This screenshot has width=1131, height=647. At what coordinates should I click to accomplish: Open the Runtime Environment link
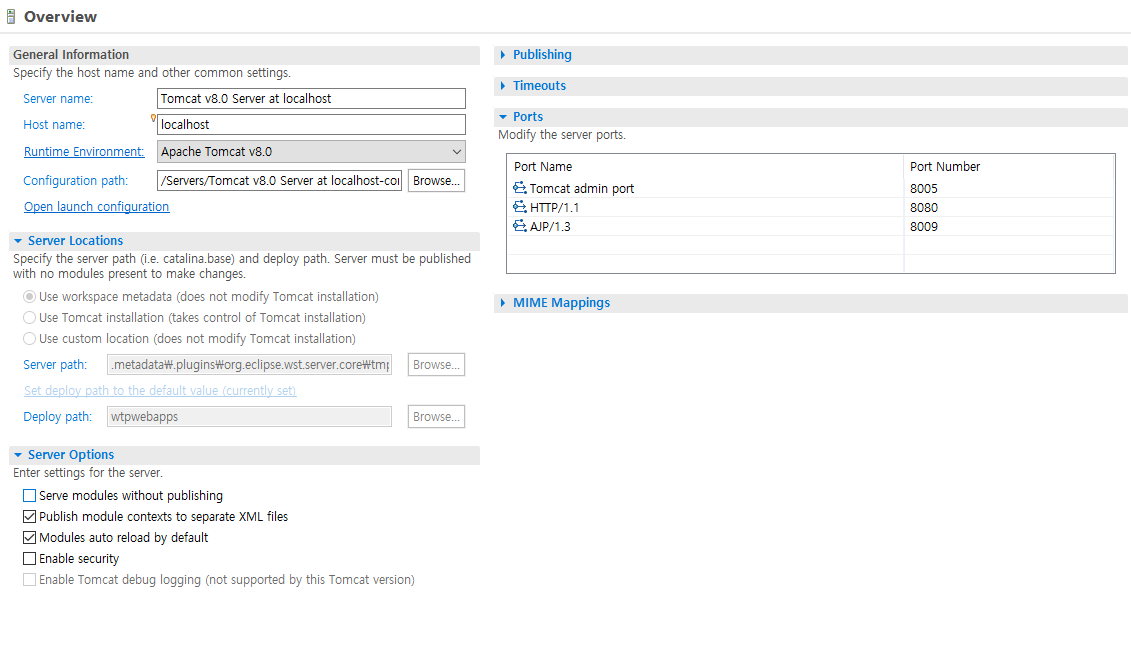pos(84,151)
